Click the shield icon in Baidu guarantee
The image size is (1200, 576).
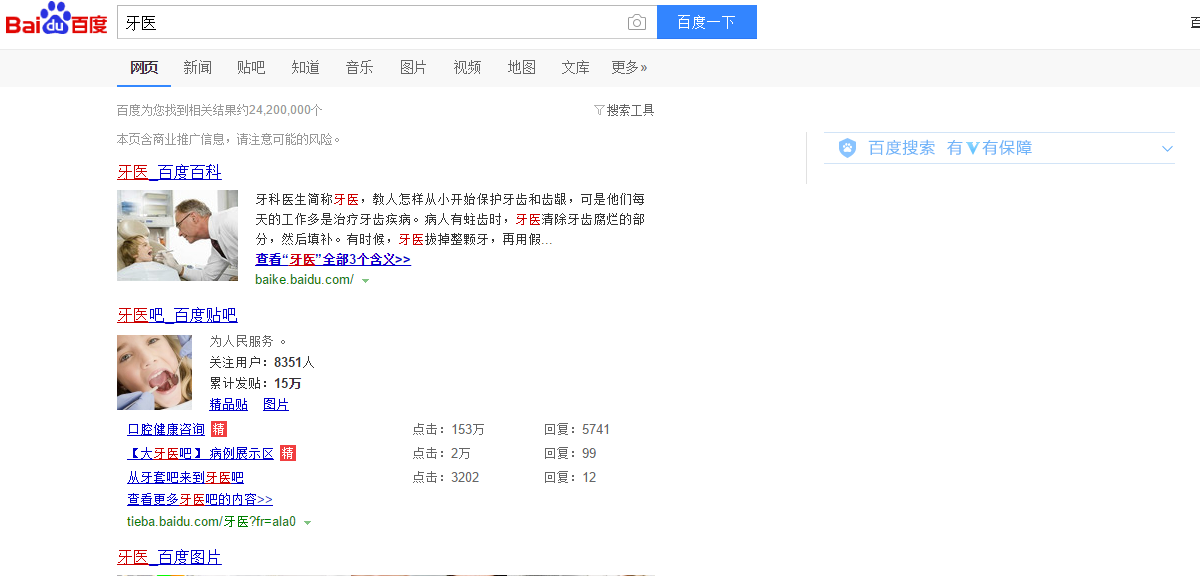(847, 148)
